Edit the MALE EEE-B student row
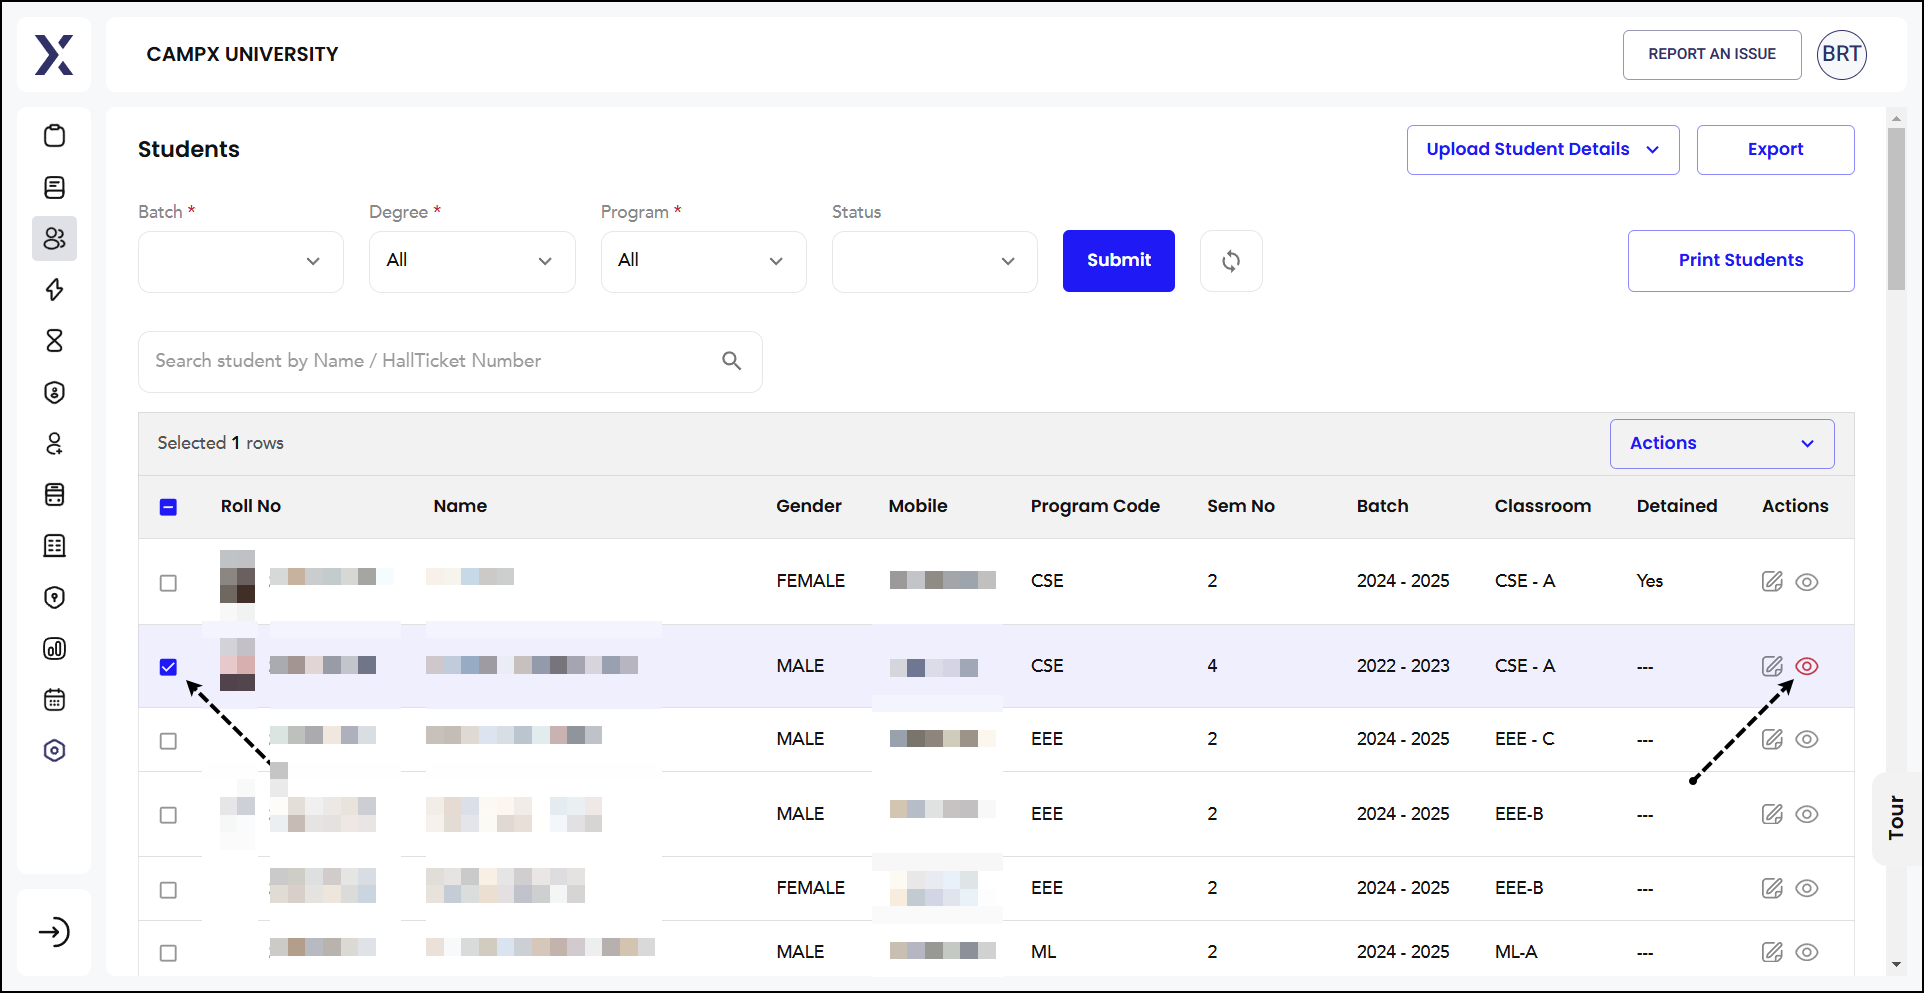The height and width of the screenshot is (993, 1924). point(1772,814)
